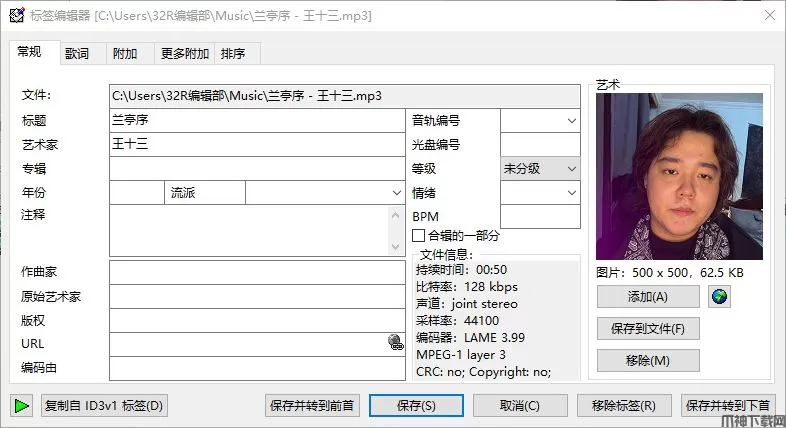Click the 编码器: LAME 3.99 text

pos(470,338)
